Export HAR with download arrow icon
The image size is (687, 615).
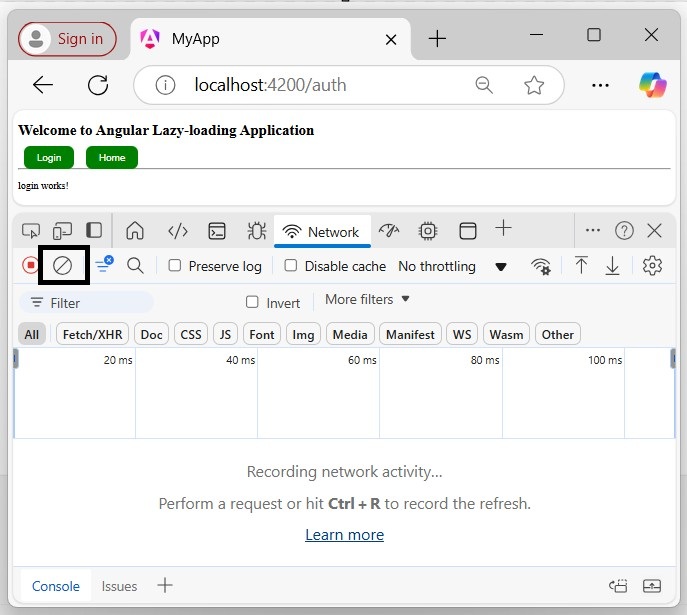(613, 266)
